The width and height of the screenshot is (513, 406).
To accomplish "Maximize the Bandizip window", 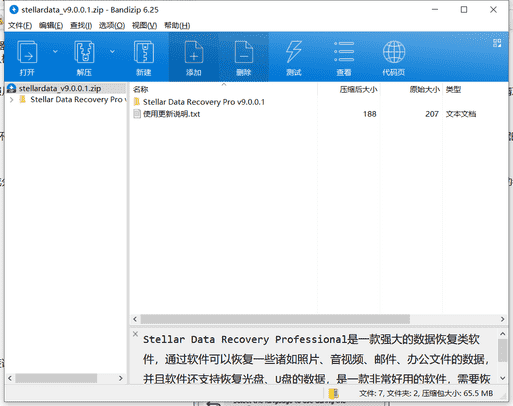I will [464, 10].
